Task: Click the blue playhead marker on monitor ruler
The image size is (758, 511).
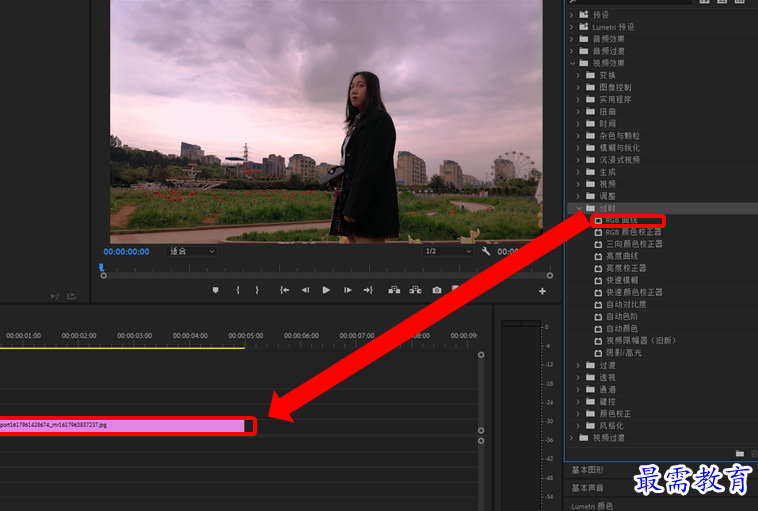Action: [102, 267]
